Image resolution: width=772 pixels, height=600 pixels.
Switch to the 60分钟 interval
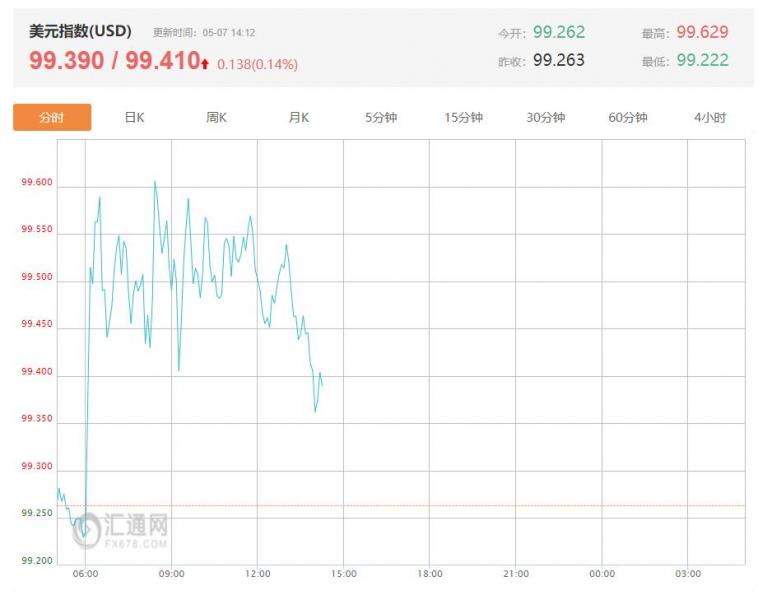point(628,118)
